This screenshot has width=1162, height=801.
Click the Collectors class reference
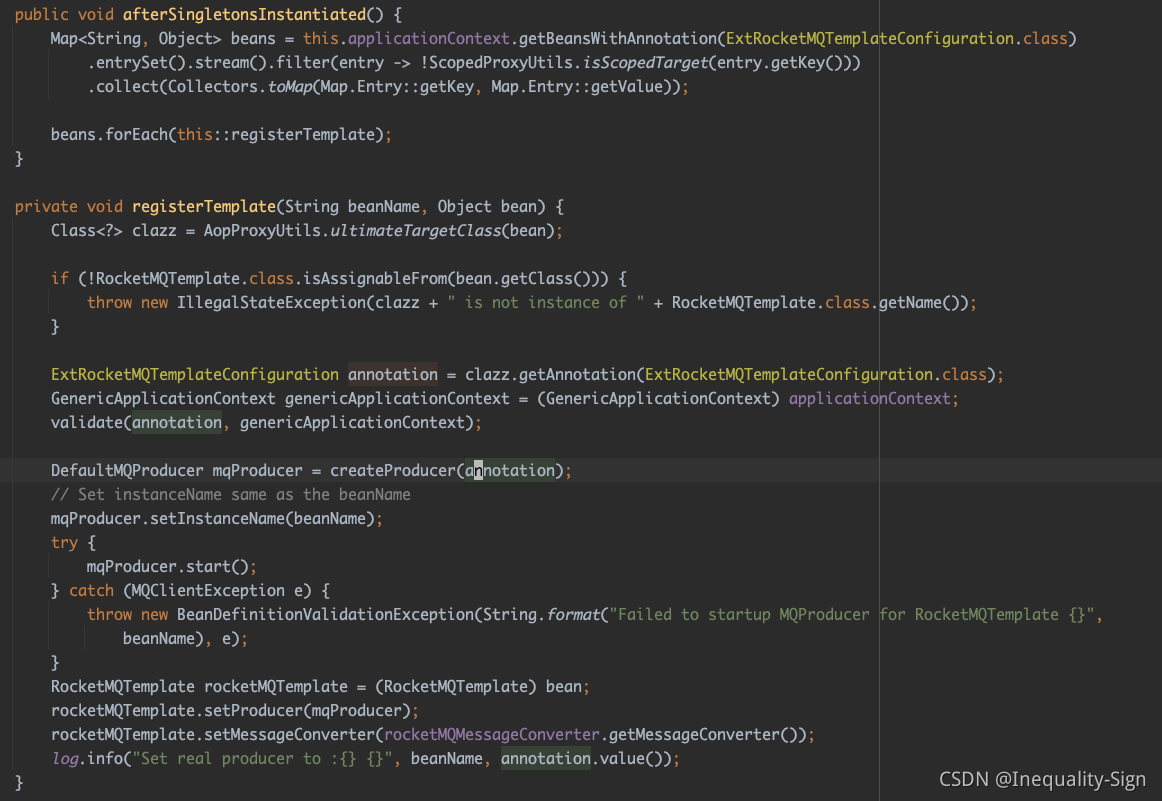pos(213,87)
